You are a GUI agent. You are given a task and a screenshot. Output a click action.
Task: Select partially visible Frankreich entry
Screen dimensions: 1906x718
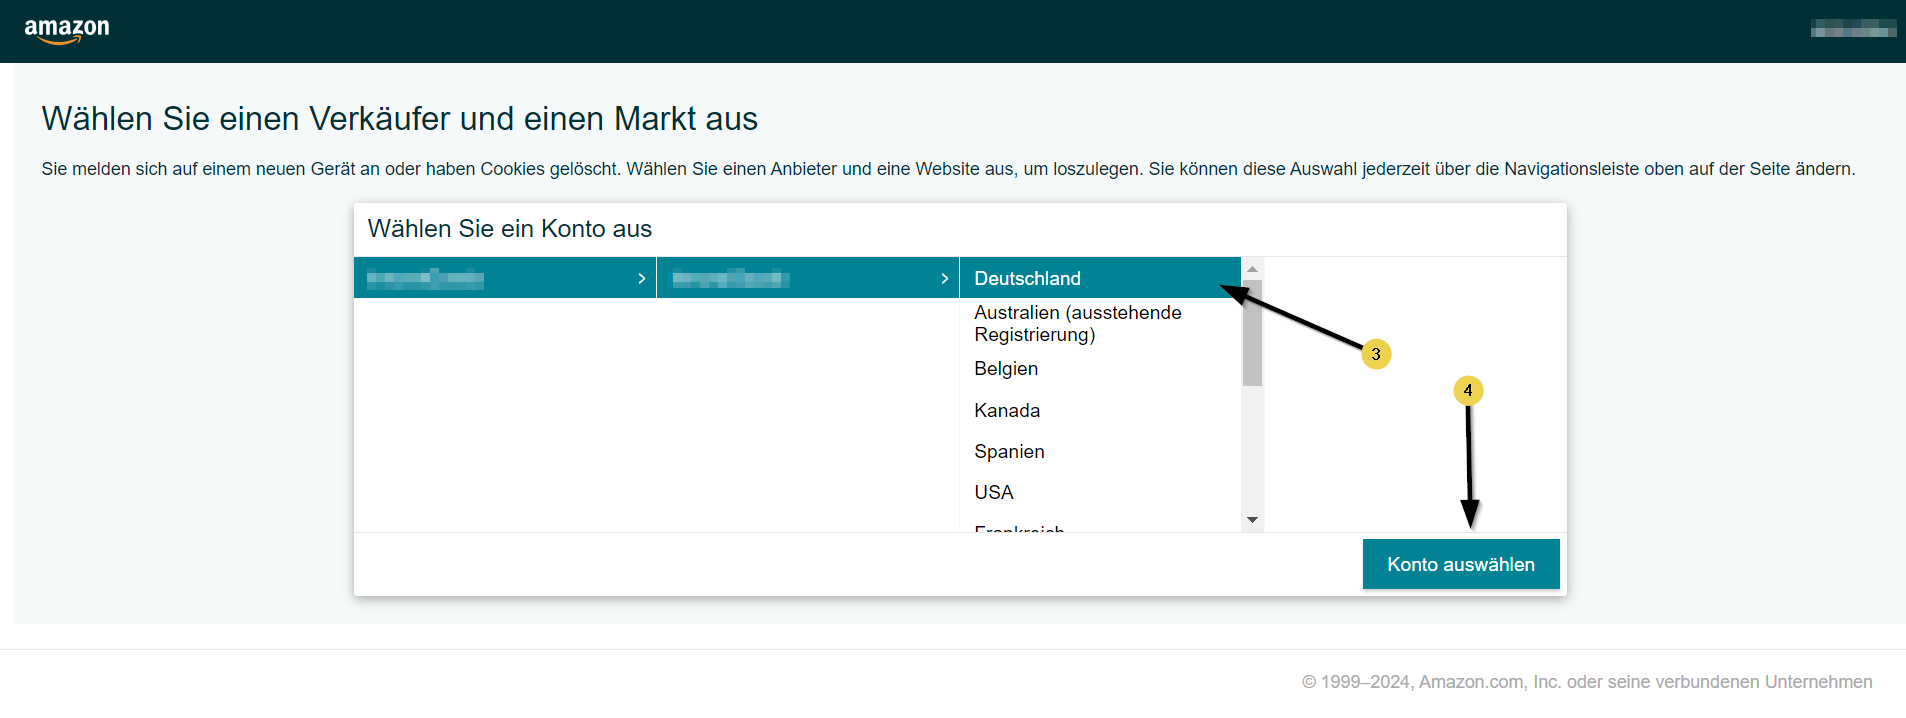pyautogui.click(x=1019, y=527)
